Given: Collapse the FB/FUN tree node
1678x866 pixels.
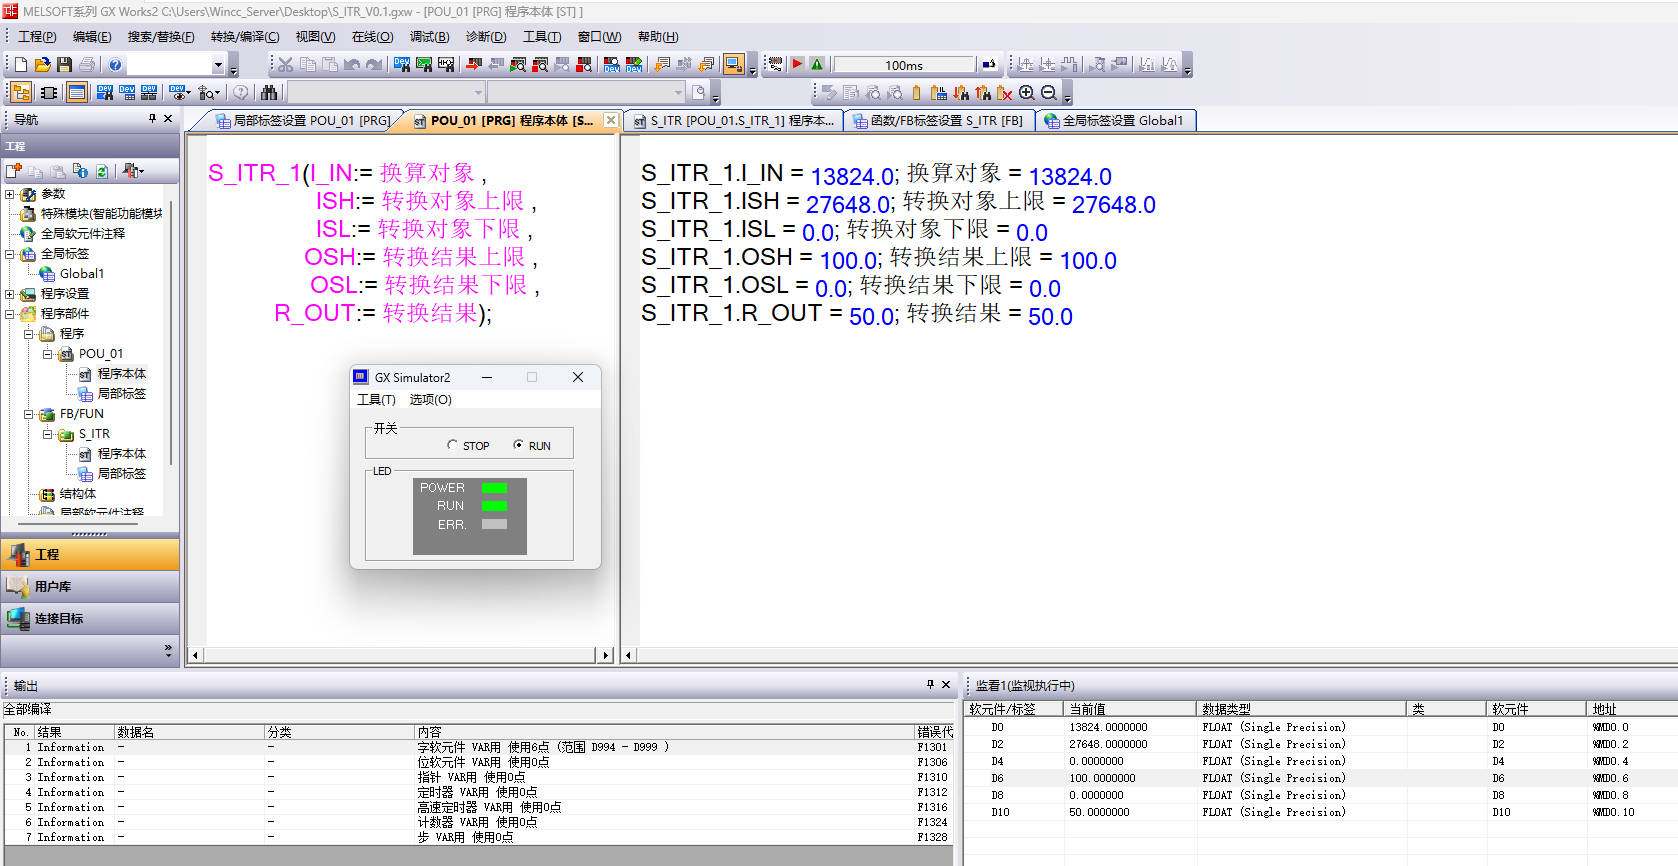Looking at the screenshot, I should coord(28,414).
